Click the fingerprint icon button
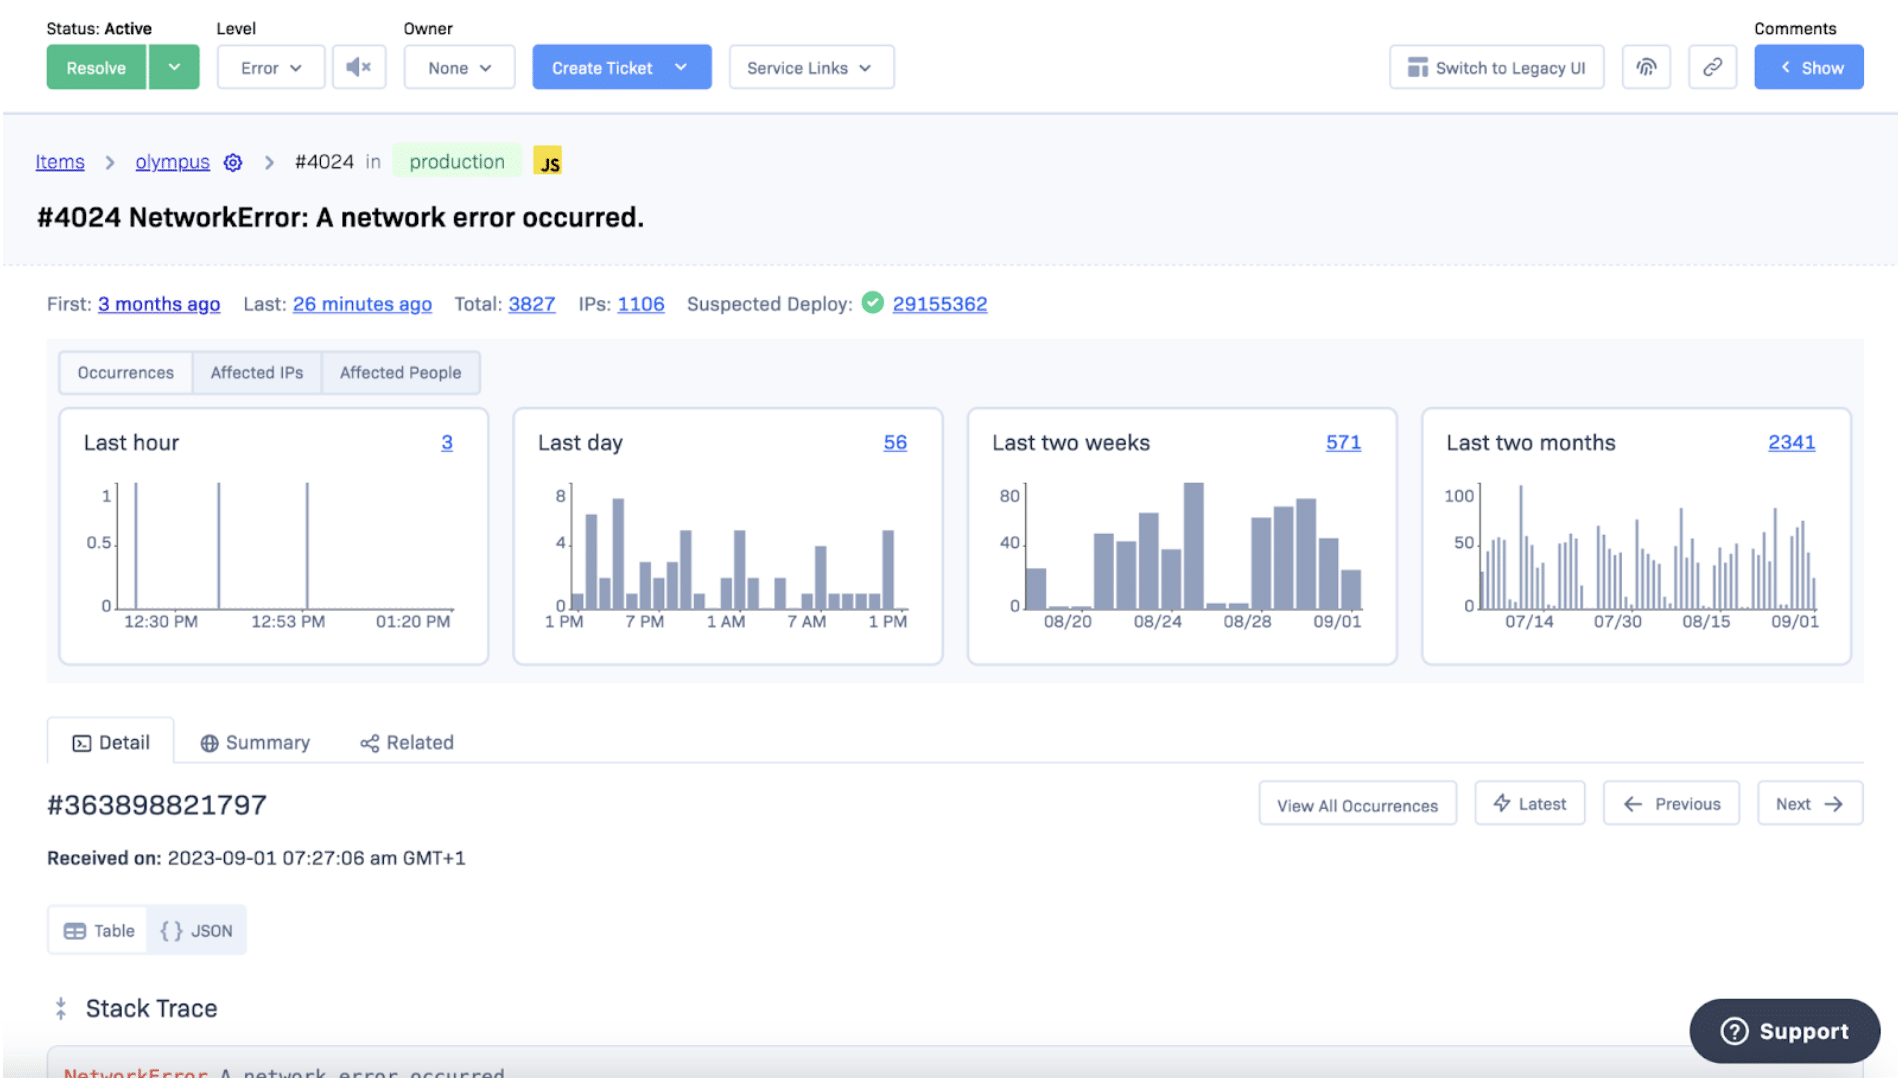Image resolution: width=1898 pixels, height=1078 pixels. (x=1645, y=67)
